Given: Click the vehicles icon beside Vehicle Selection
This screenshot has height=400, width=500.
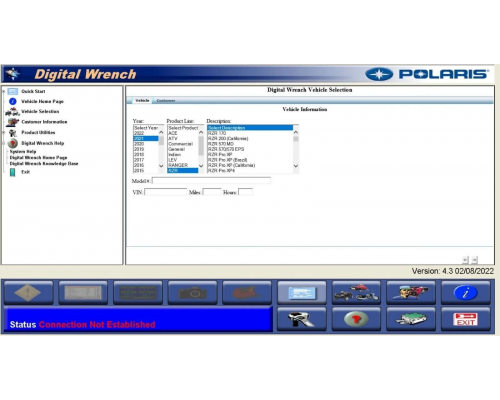Looking at the screenshot, I should (13, 112).
